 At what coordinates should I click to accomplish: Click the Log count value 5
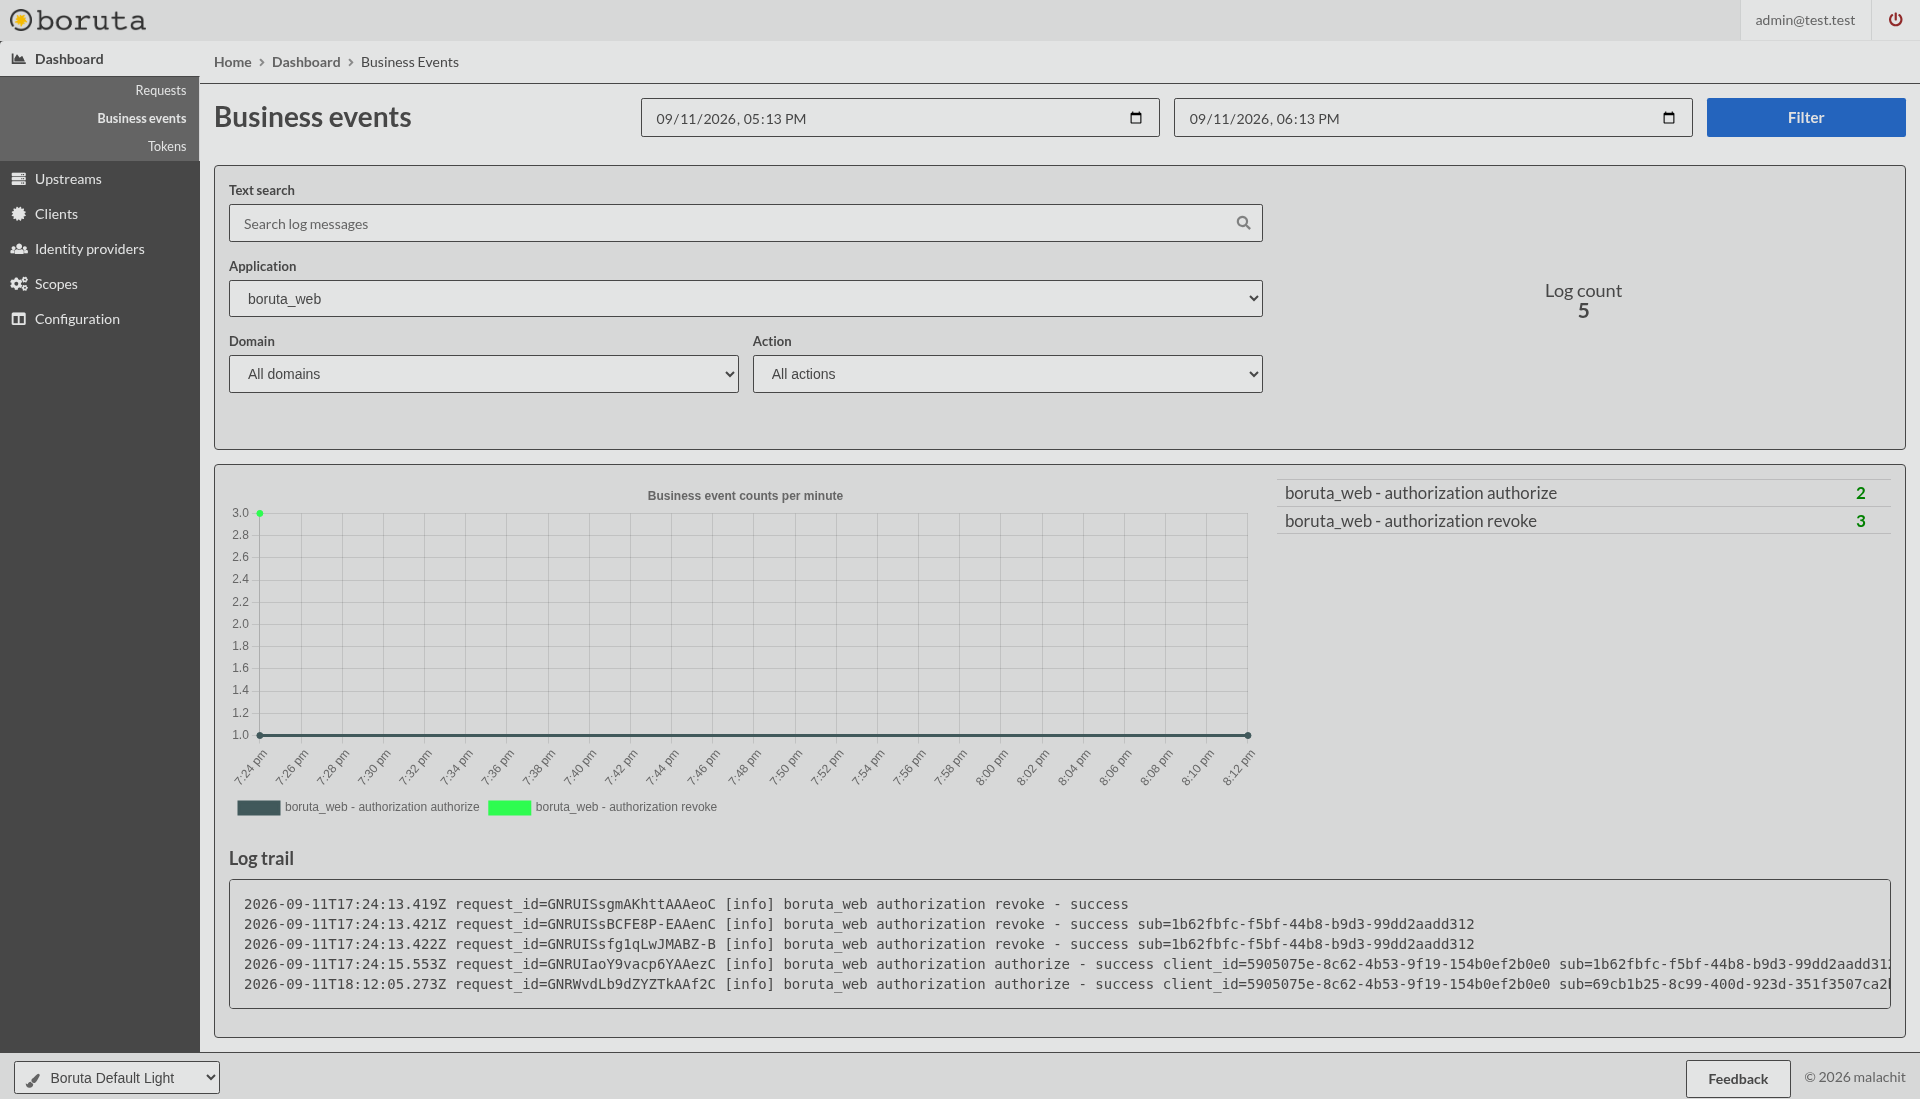(1583, 311)
